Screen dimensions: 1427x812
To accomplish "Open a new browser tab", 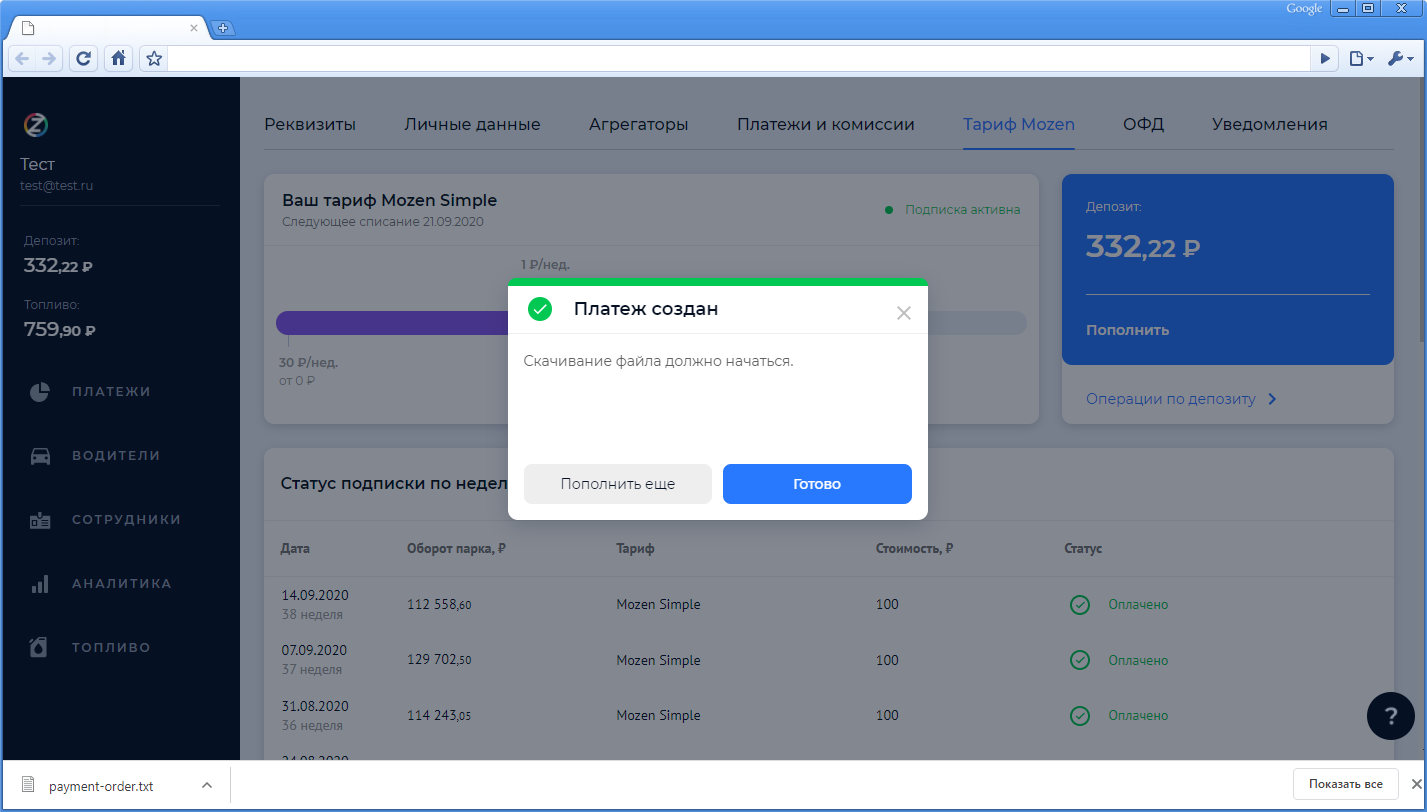I will [x=222, y=28].
